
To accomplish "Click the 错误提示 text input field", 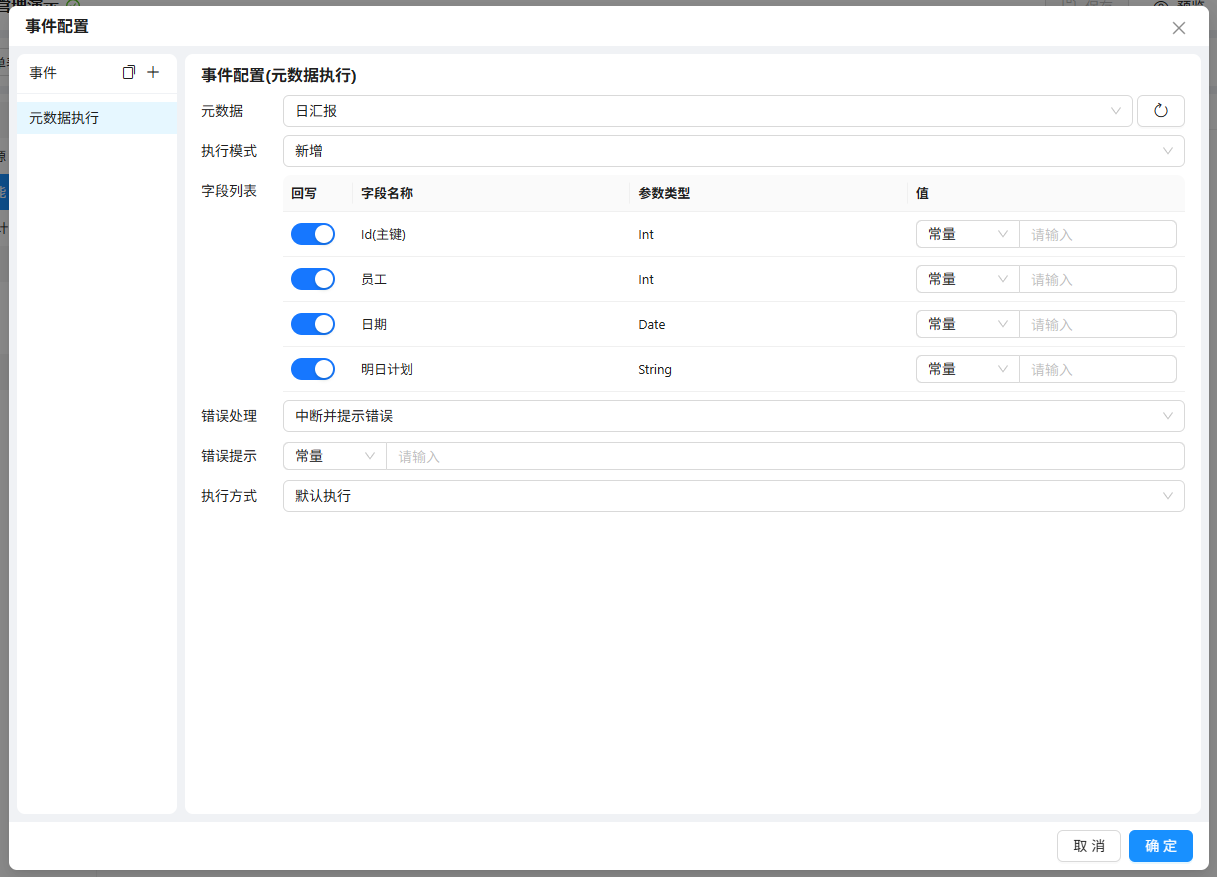I will (x=785, y=456).
